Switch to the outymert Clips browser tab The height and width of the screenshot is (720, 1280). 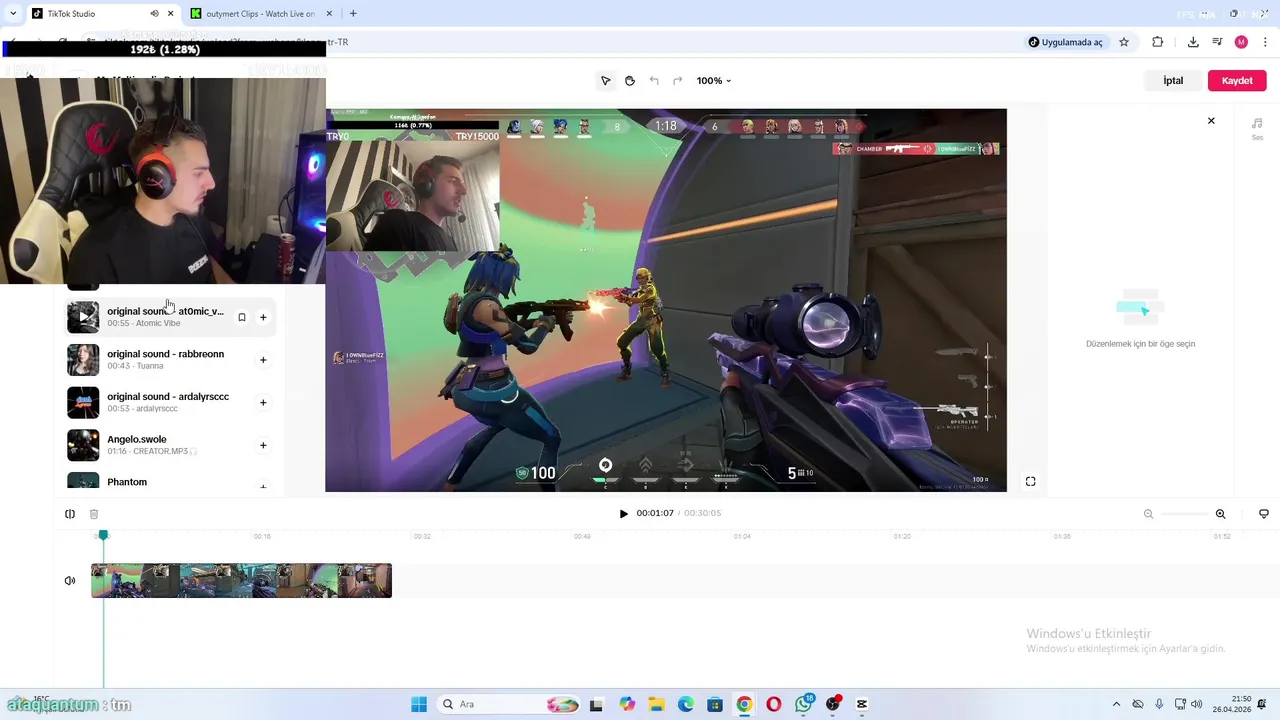click(260, 14)
